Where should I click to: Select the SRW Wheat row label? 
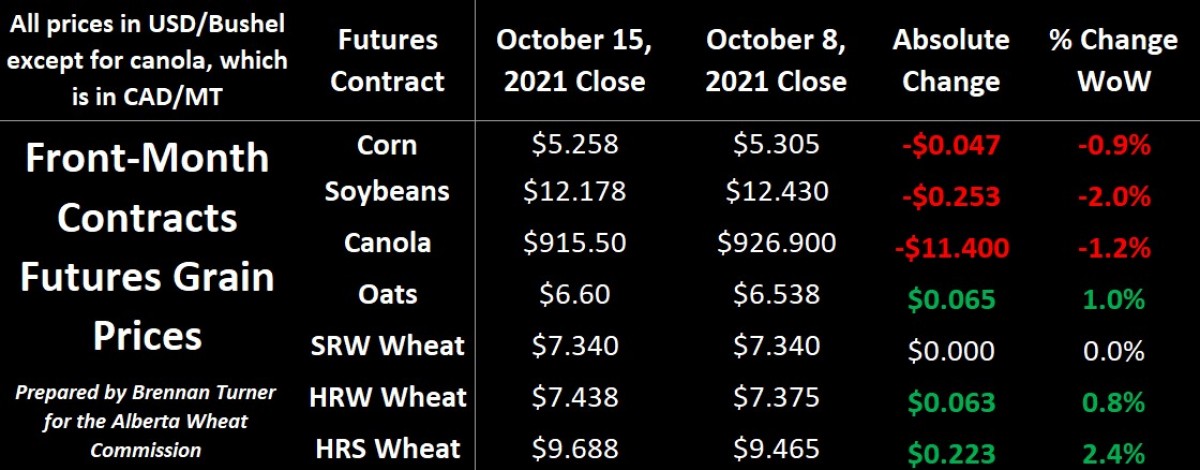[x=387, y=346]
